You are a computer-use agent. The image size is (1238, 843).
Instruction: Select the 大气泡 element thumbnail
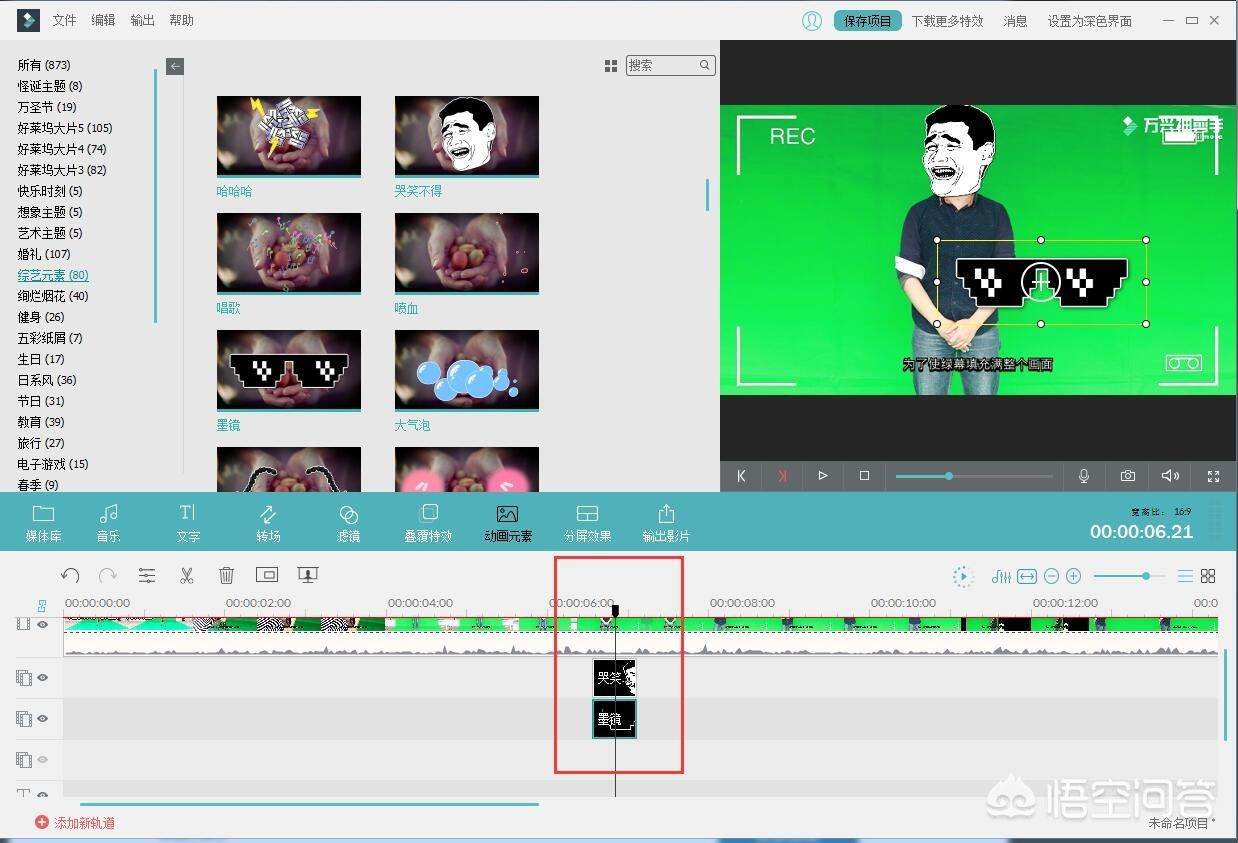pyautogui.click(x=467, y=371)
